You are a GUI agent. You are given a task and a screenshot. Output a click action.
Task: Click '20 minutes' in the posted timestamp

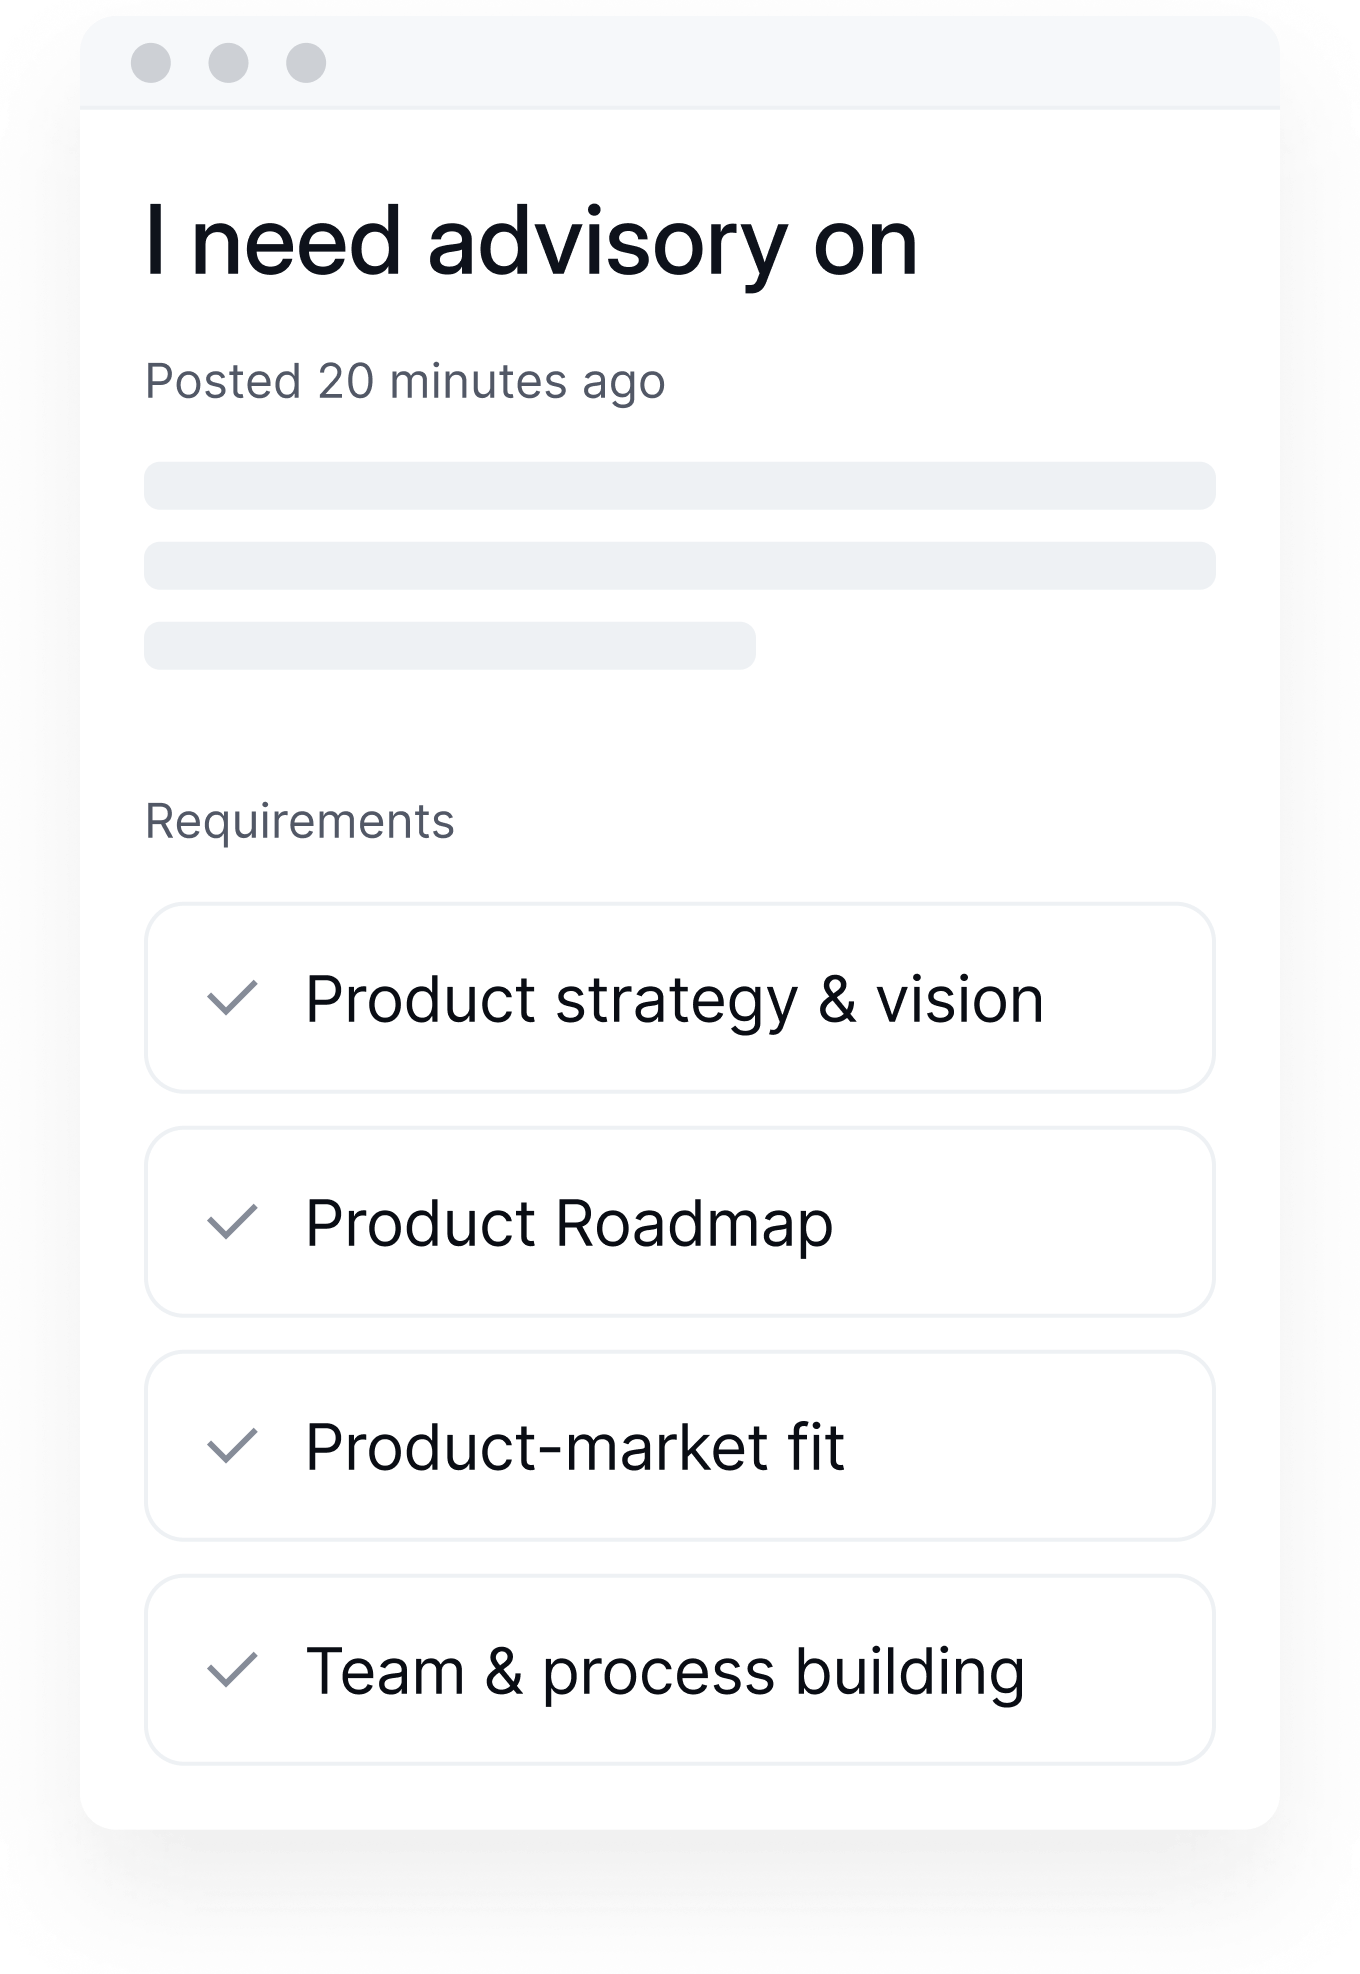point(442,381)
